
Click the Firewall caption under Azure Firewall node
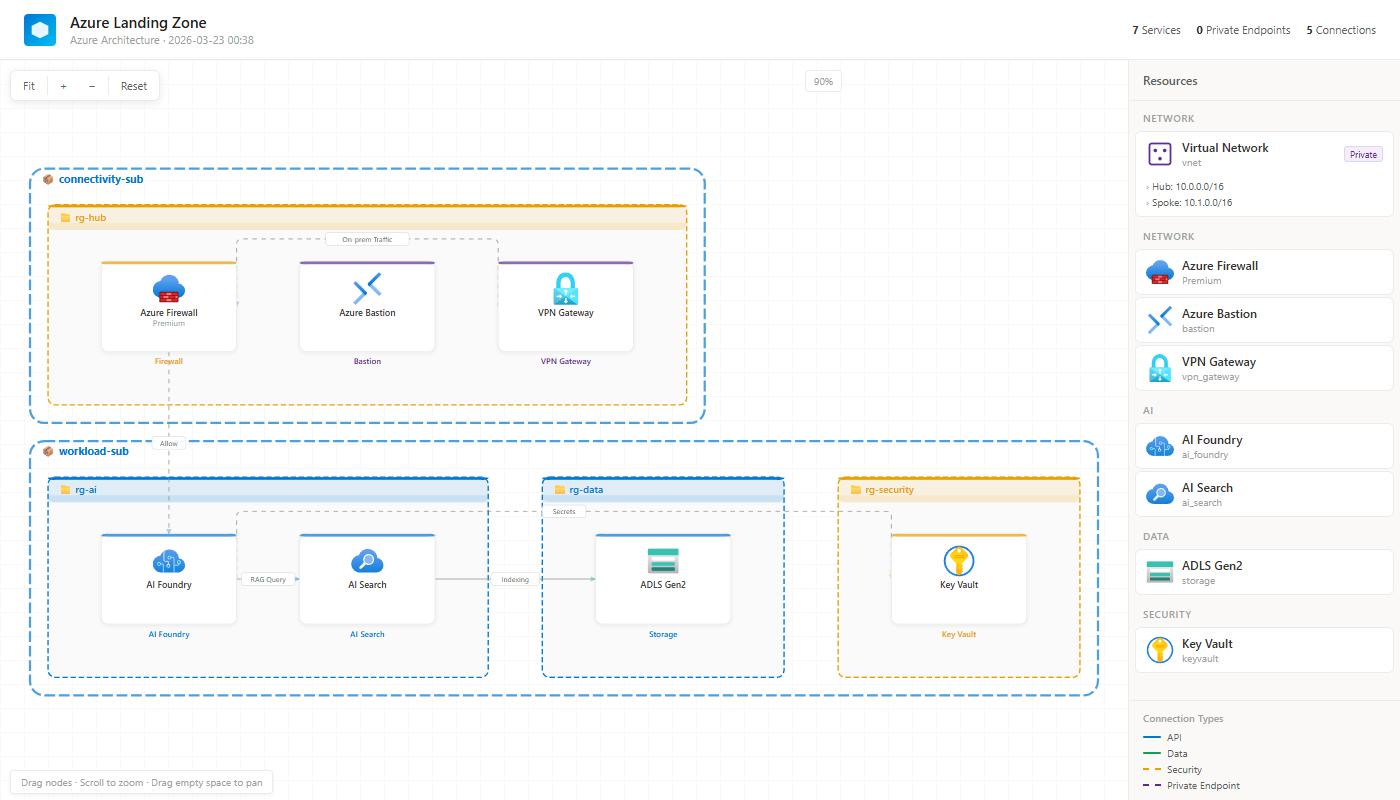pyautogui.click(x=169, y=361)
